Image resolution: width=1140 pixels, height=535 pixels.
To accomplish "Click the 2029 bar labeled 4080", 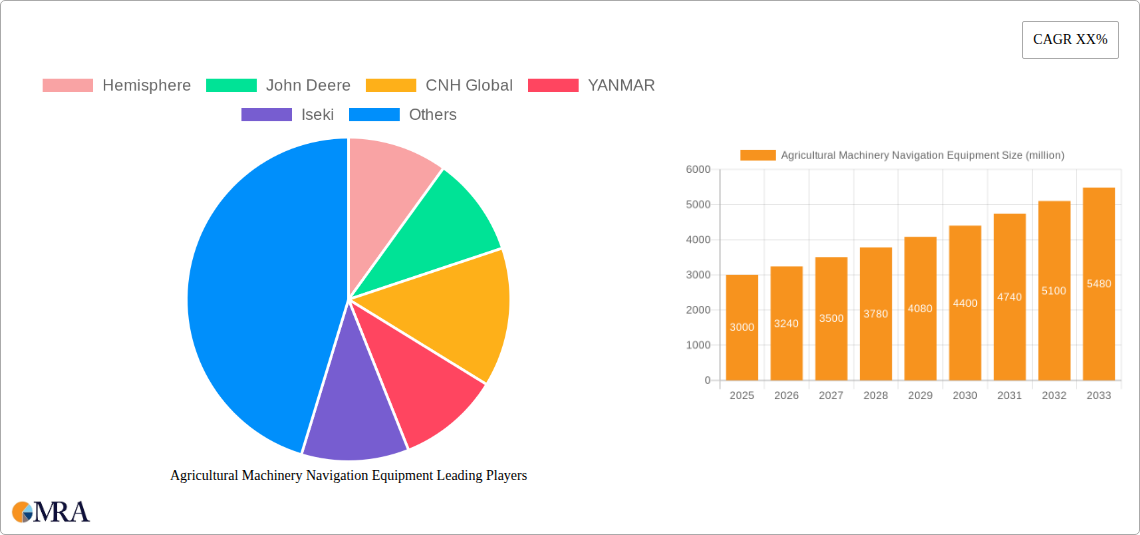I will point(920,308).
